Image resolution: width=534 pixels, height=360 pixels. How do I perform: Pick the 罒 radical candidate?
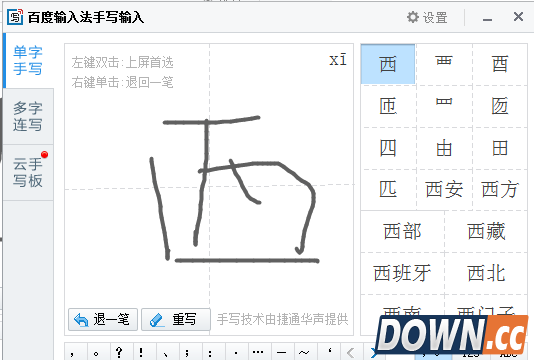(x=444, y=106)
